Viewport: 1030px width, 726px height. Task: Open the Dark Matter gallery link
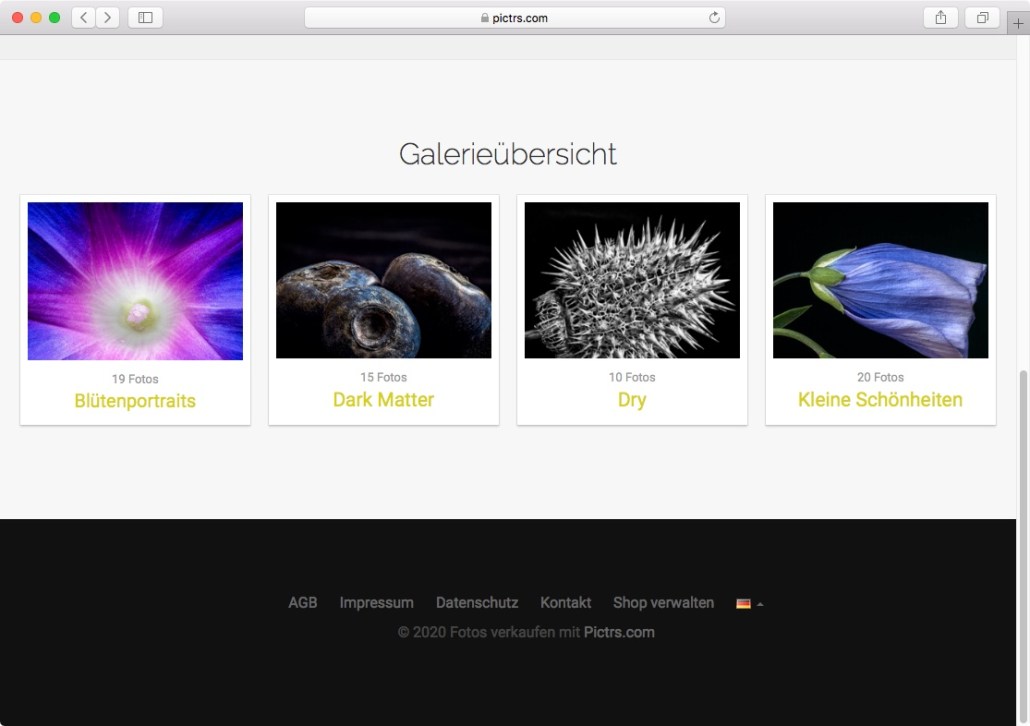point(384,399)
